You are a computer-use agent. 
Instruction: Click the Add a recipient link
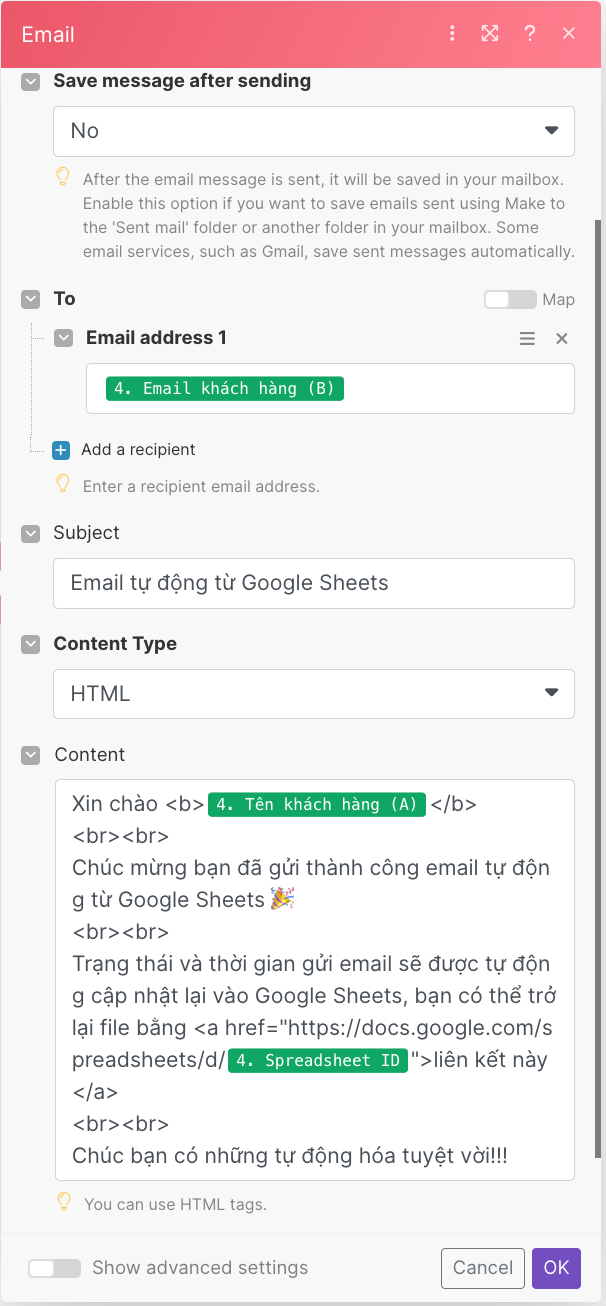[x=138, y=450]
